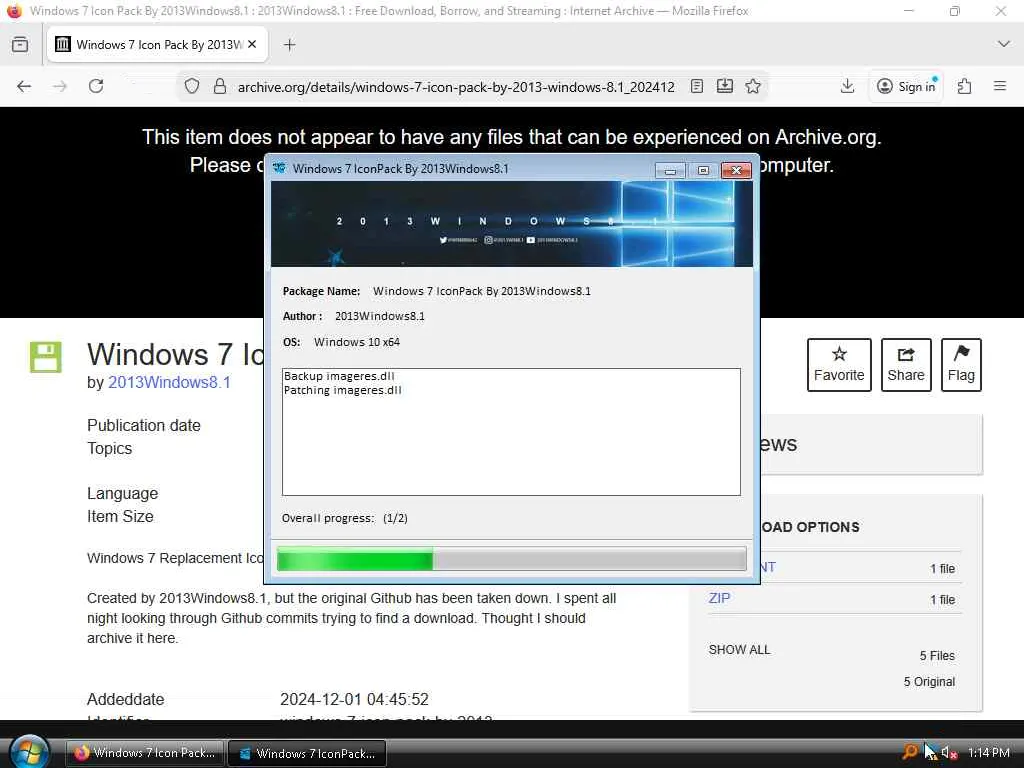Open 2013Windows8.1 uploader link
The width and height of the screenshot is (1024, 768).
169,383
